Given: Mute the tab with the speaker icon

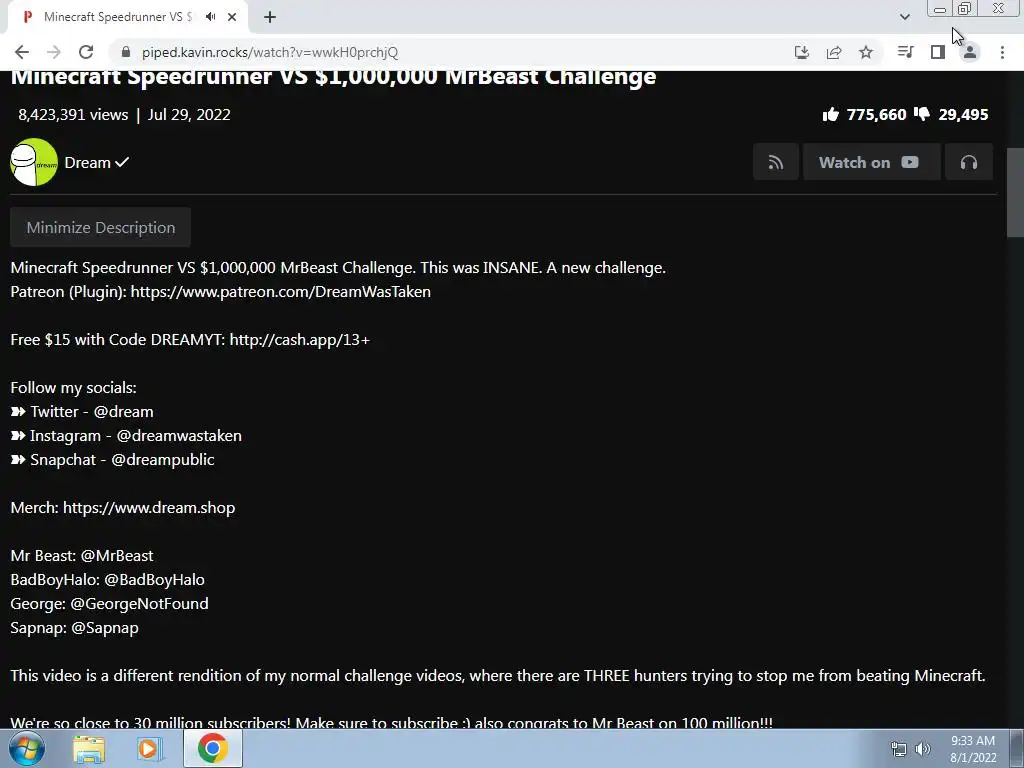Looking at the screenshot, I should 210,17.
